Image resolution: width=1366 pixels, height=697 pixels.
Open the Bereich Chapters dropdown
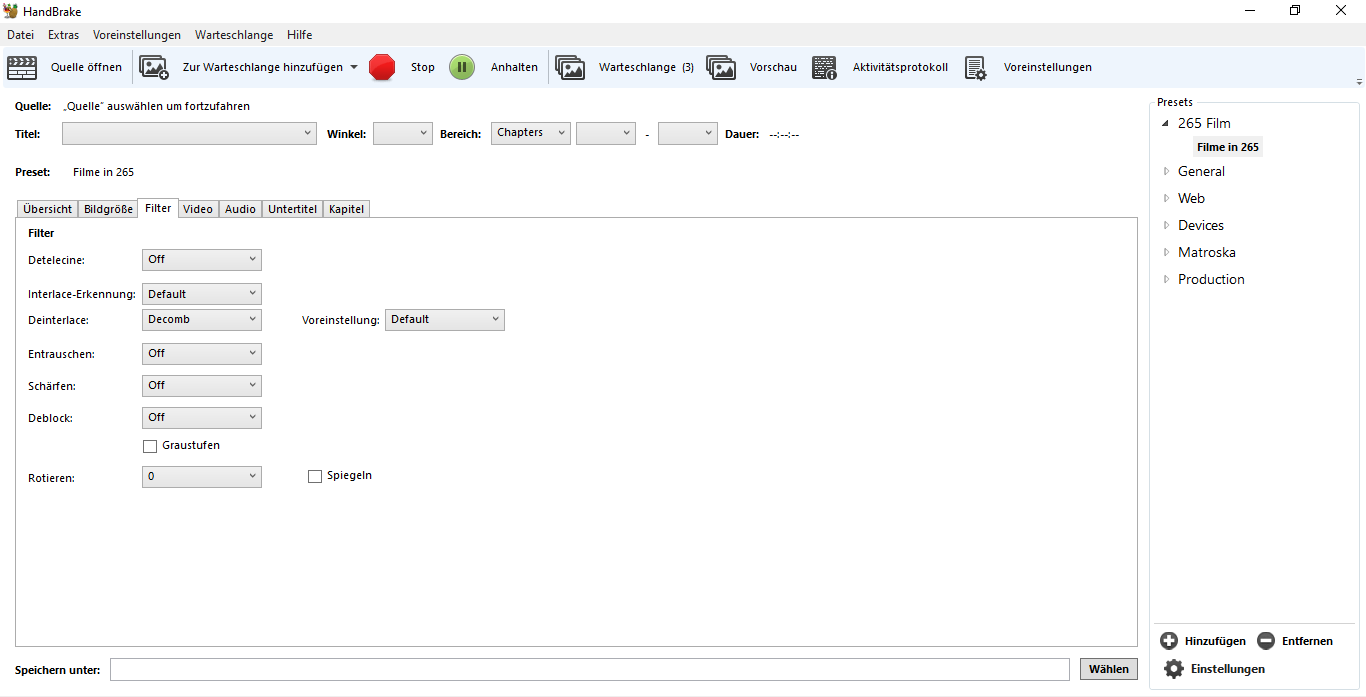[x=530, y=133]
